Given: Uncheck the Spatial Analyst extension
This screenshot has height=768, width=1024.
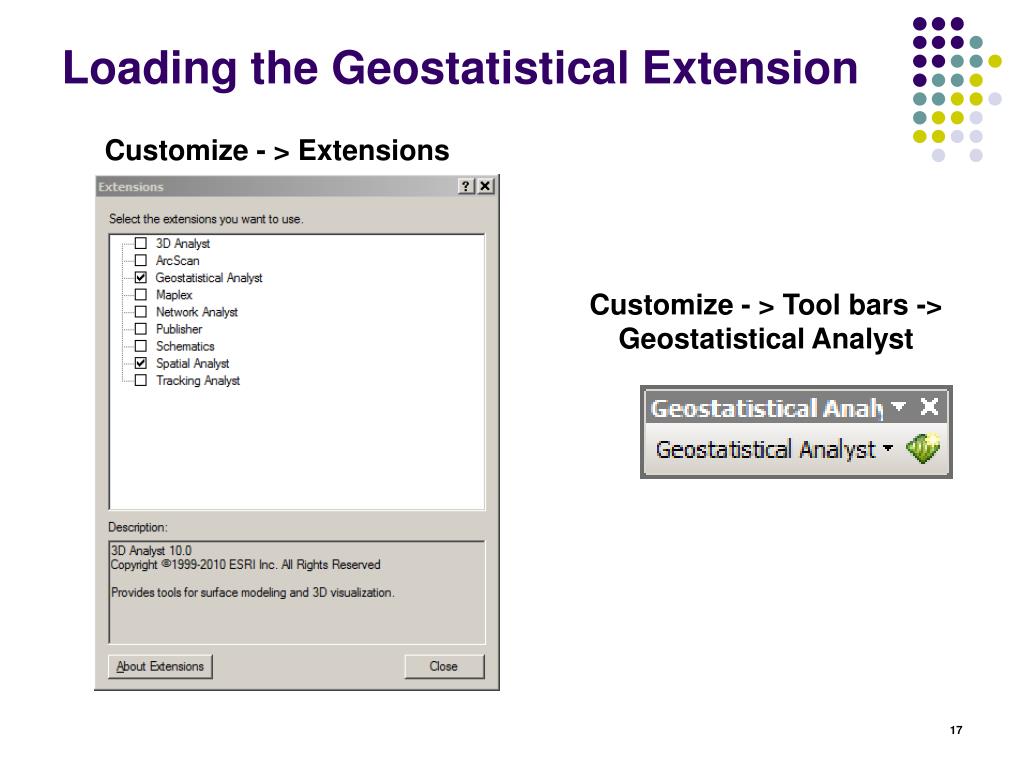Looking at the screenshot, I should tap(140, 363).
